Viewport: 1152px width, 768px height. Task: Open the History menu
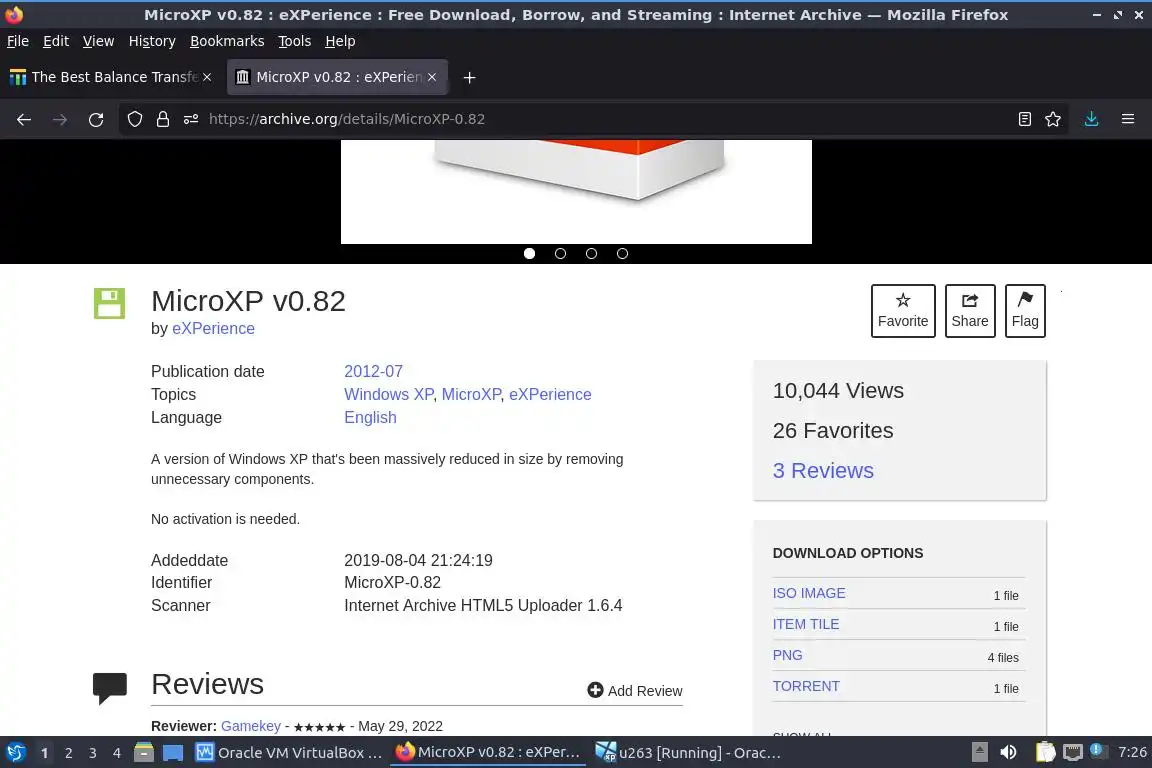(152, 41)
